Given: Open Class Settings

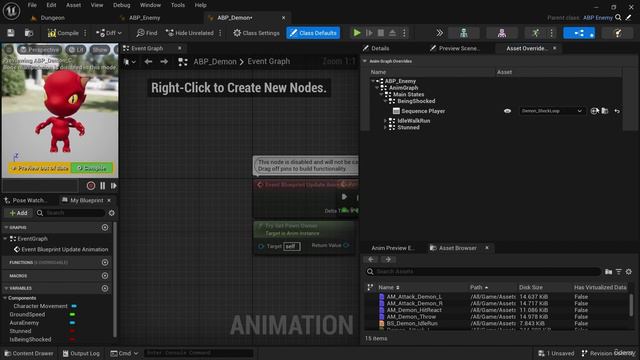Looking at the screenshot, I should (x=256, y=33).
